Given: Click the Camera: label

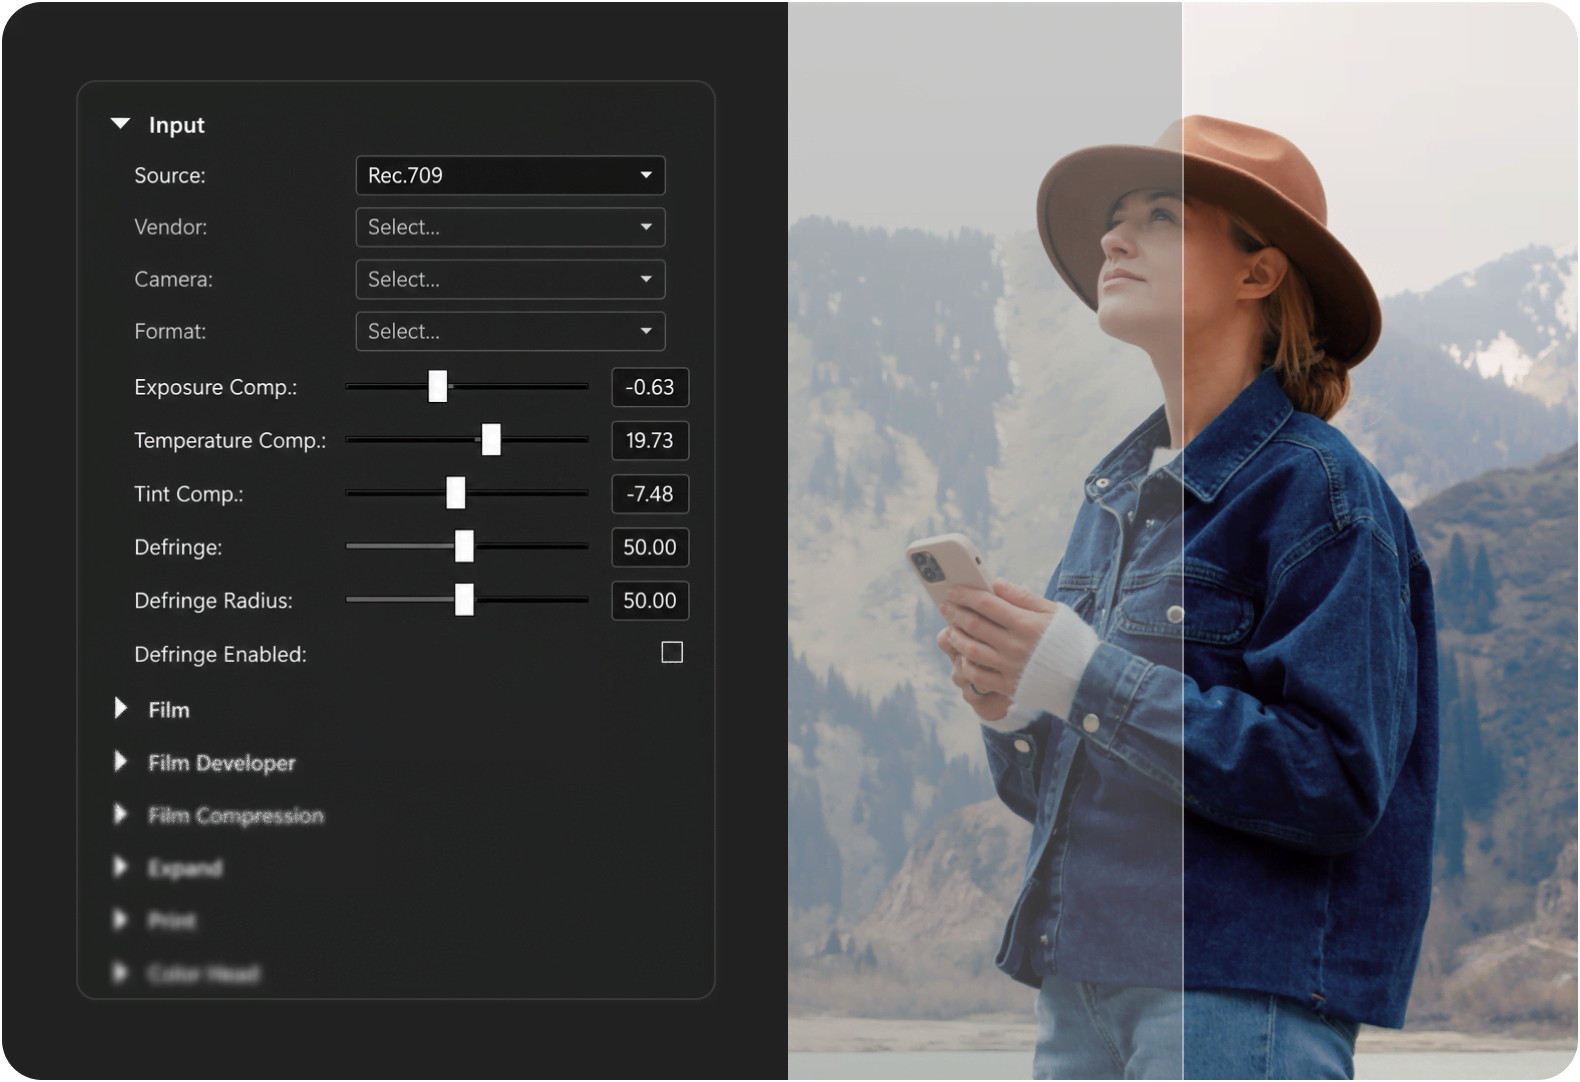Looking at the screenshot, I should (x=174, y=279).
